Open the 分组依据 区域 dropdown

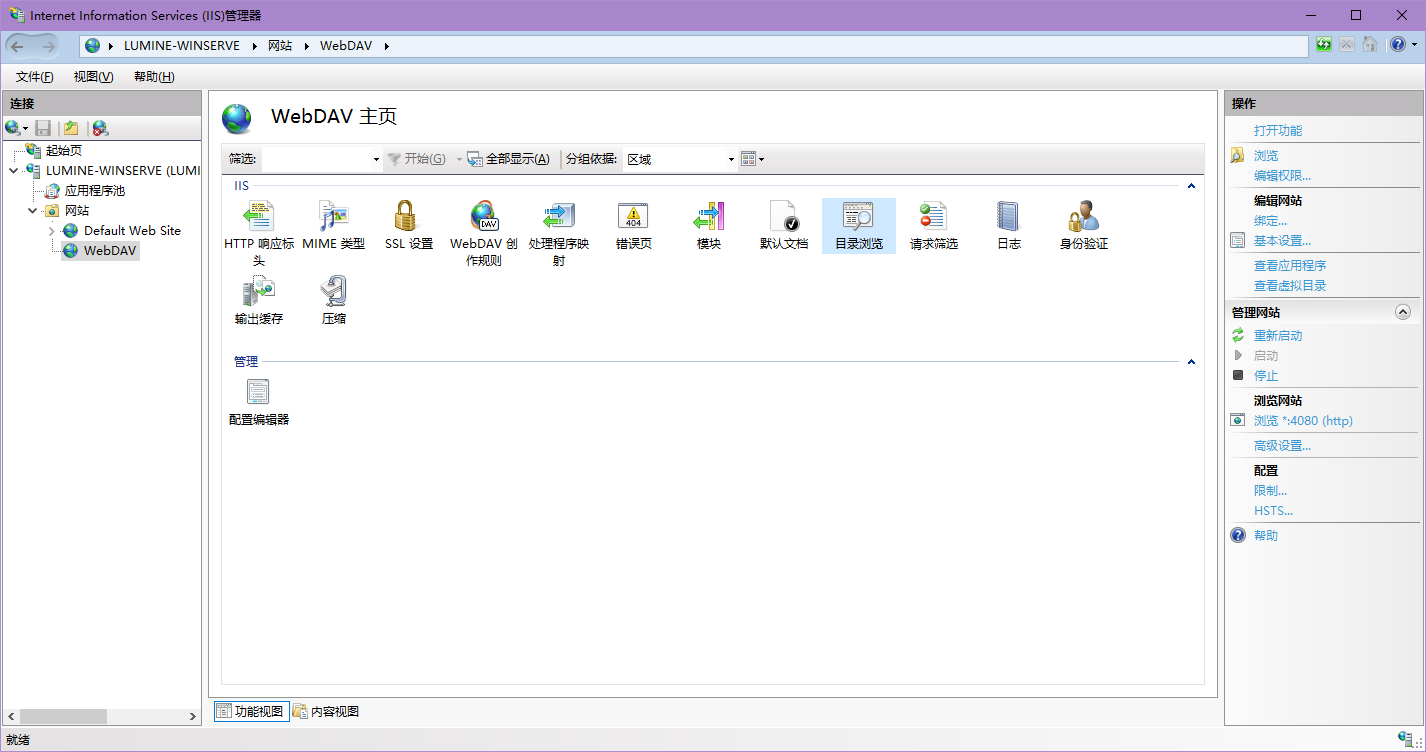[731, 159]
